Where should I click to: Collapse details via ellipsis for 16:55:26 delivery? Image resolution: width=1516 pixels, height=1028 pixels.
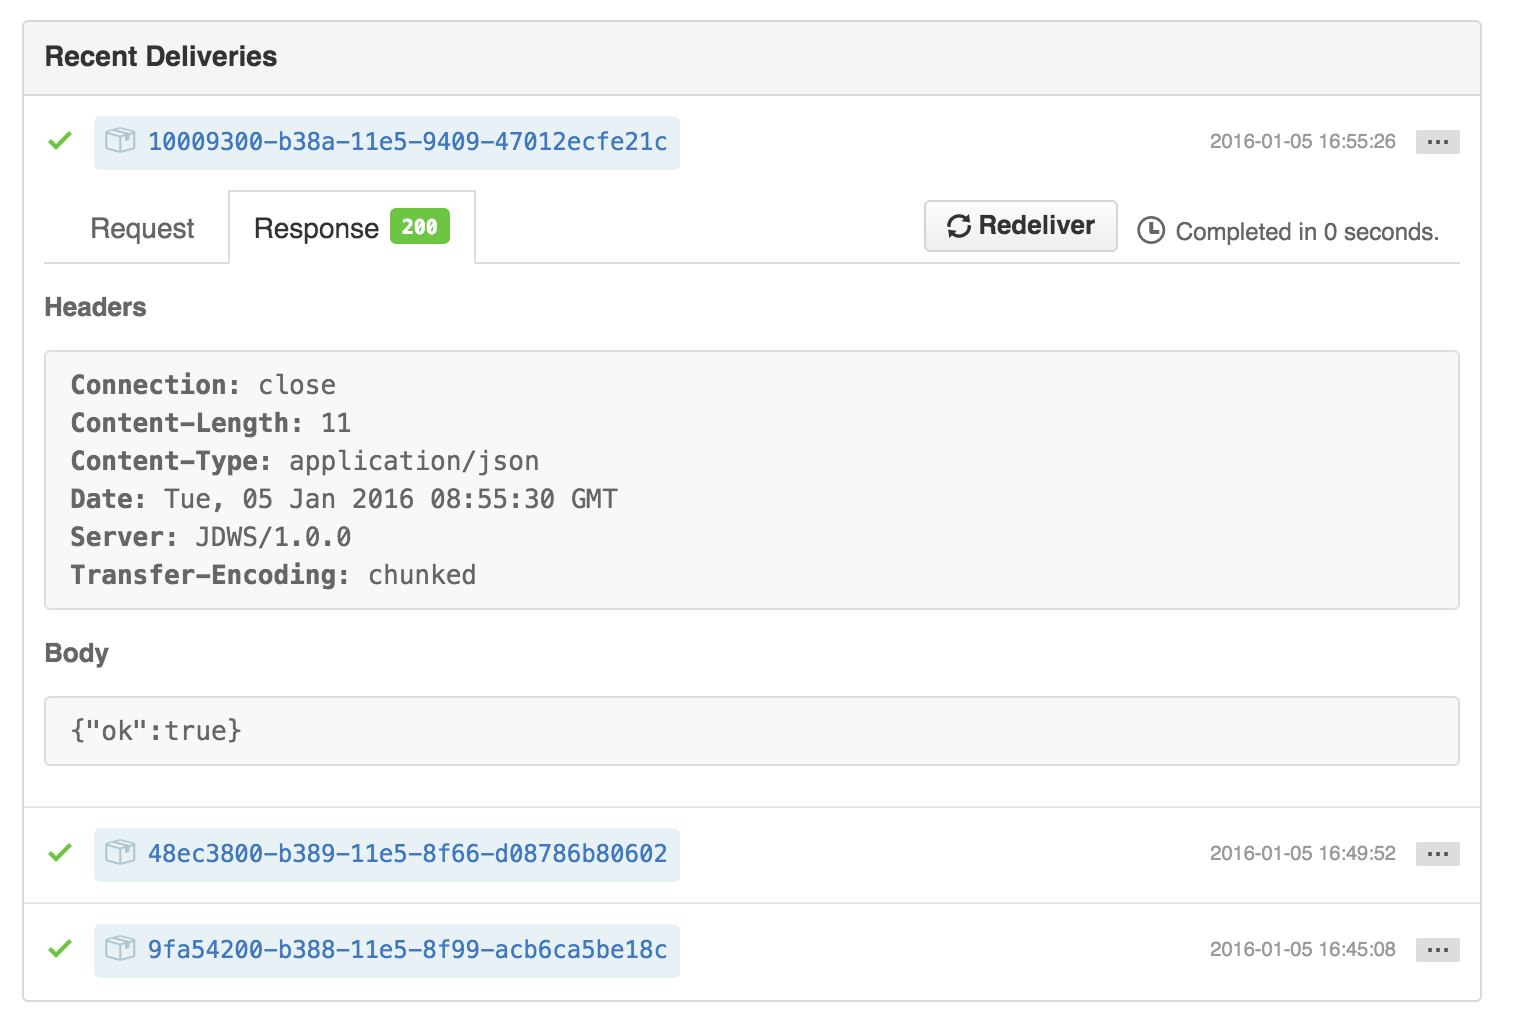click(1437, 142)
